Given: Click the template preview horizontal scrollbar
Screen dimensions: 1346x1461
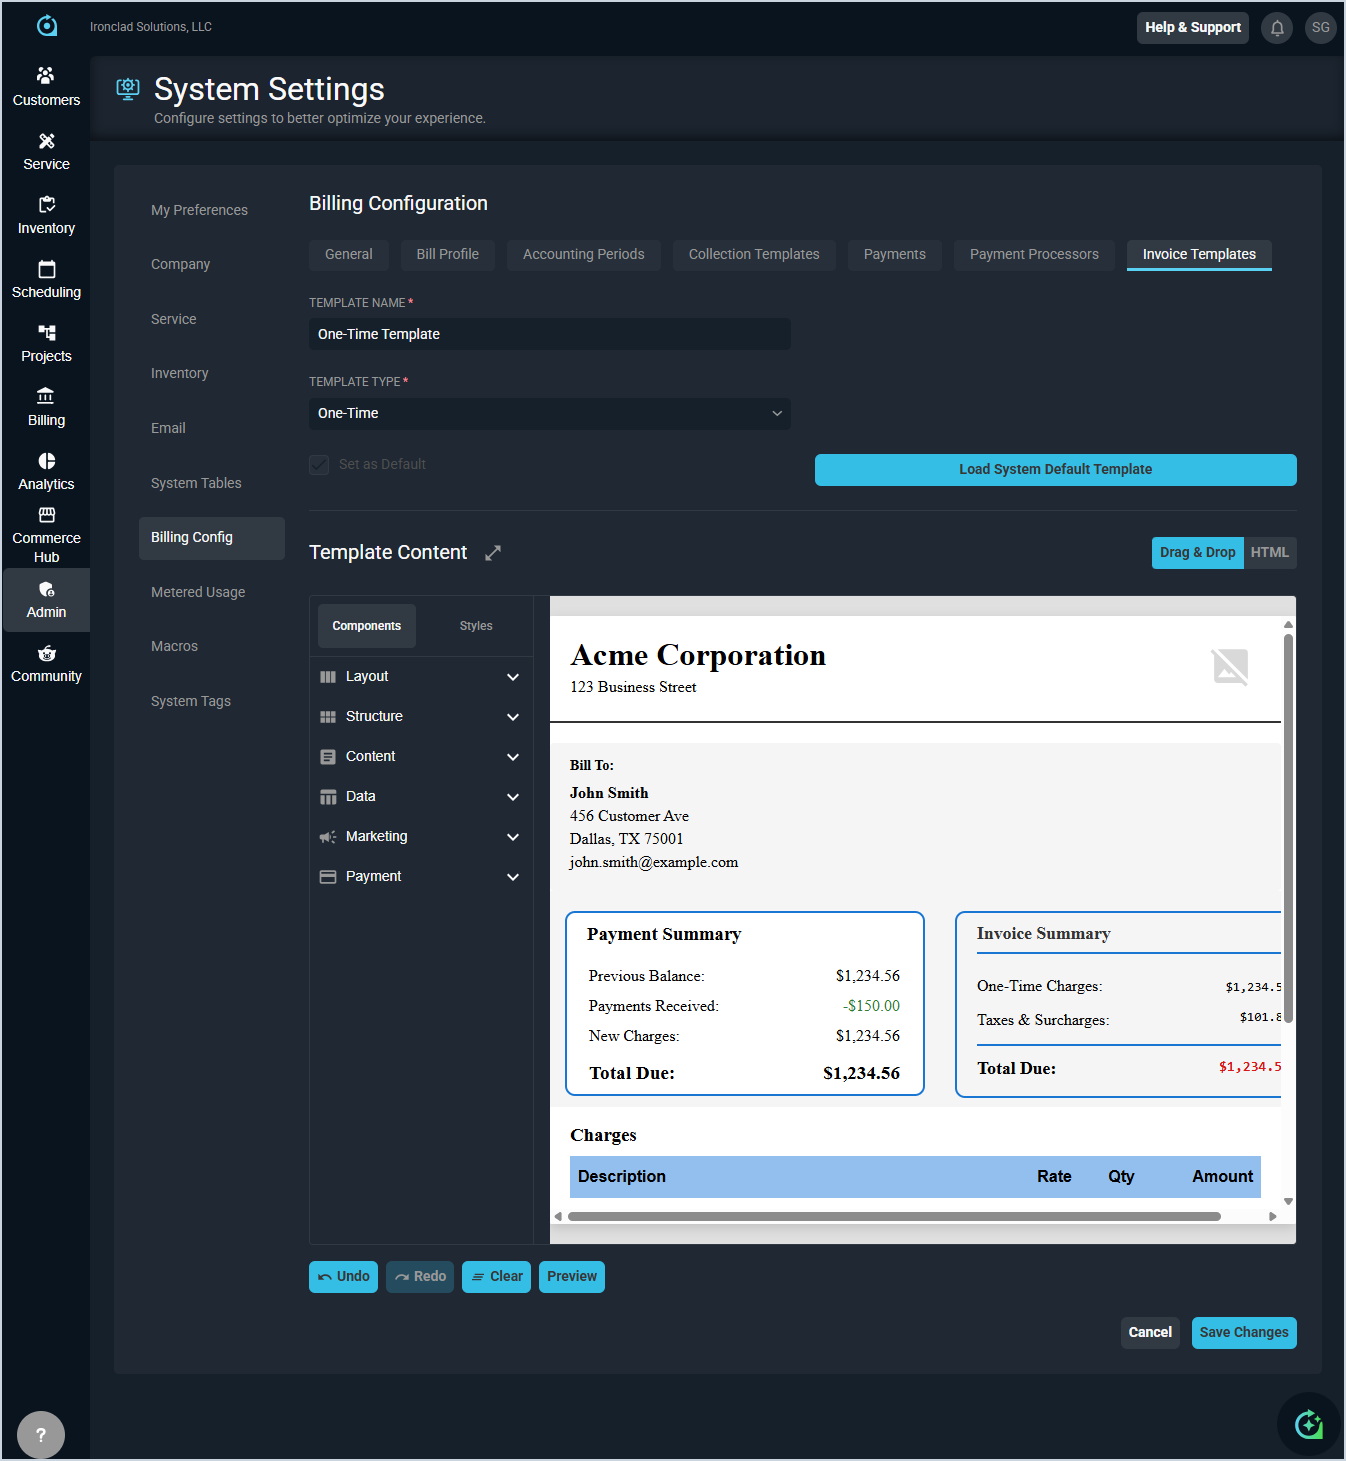Looking at the screenshot, I should 894,1217.
